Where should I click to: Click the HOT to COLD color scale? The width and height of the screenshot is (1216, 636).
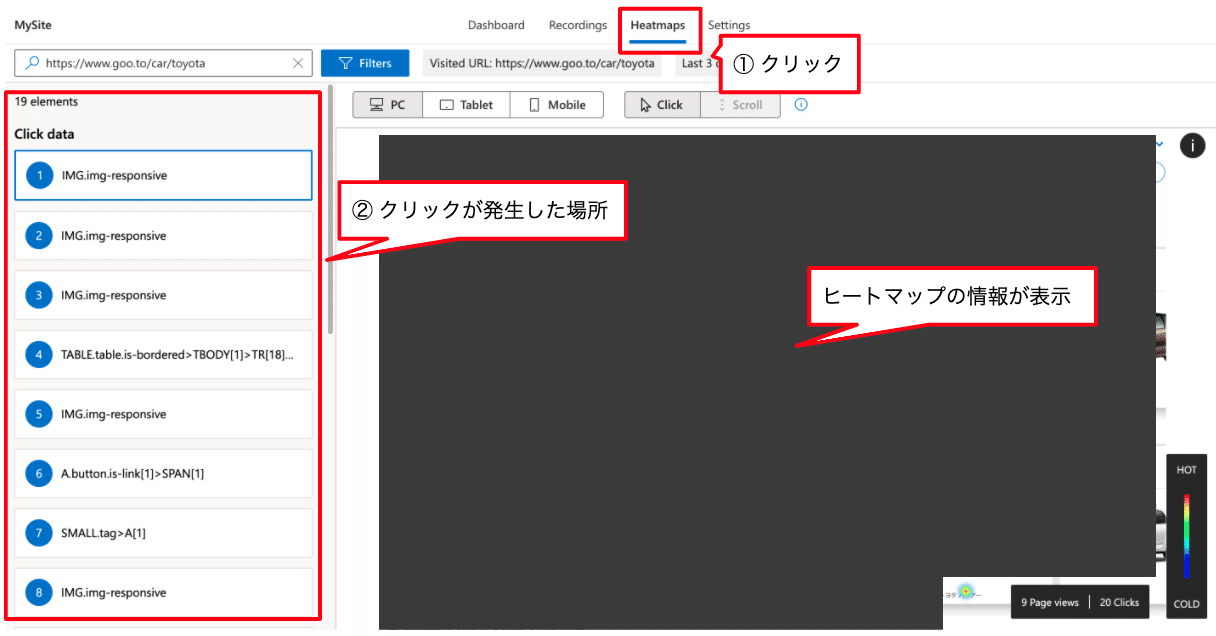pyautogui.click(x=1187, y=537)
